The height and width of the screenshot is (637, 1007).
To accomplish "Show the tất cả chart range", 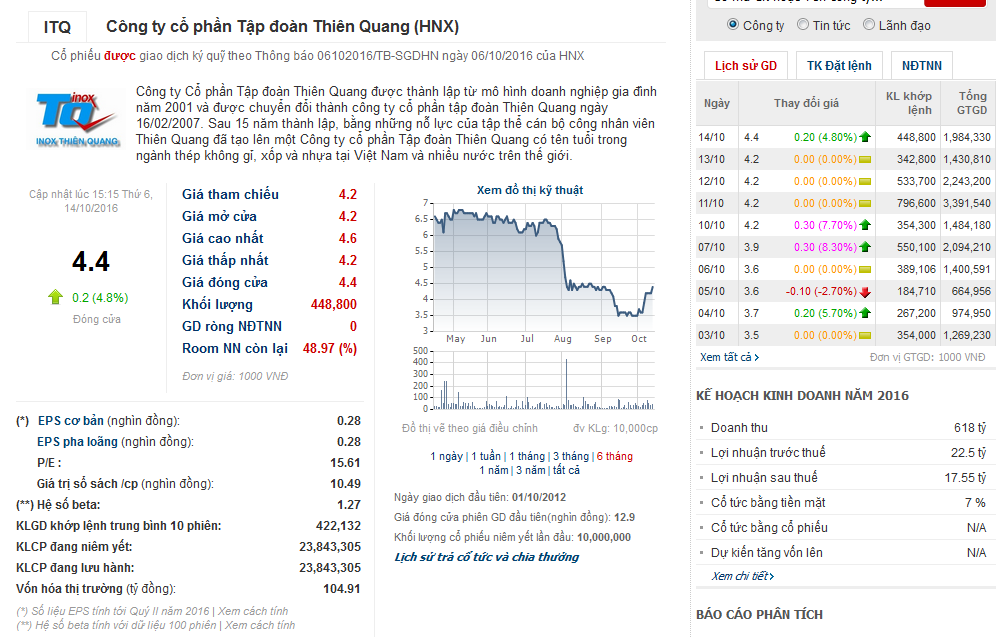I will coord(566,470).
